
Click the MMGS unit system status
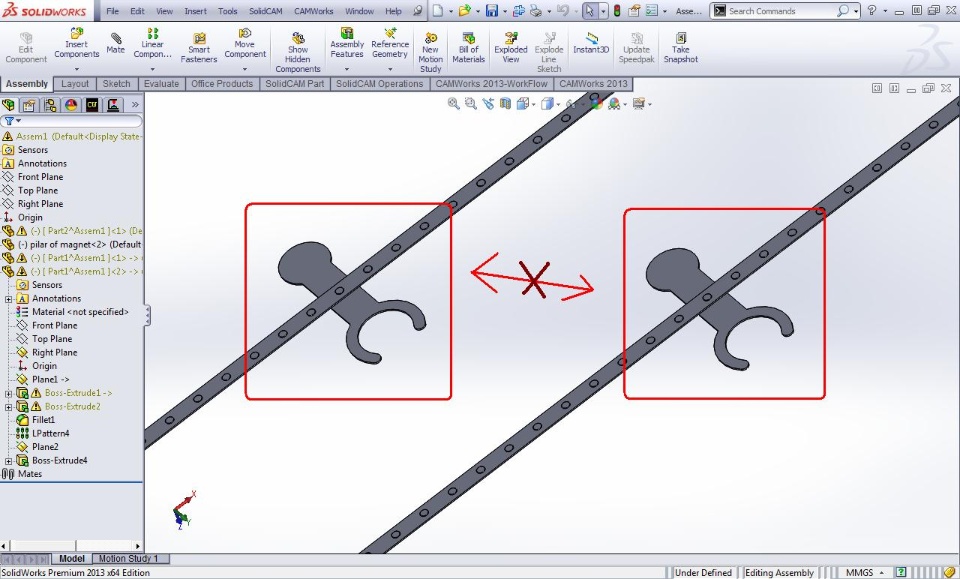click(x=859, y=573)
